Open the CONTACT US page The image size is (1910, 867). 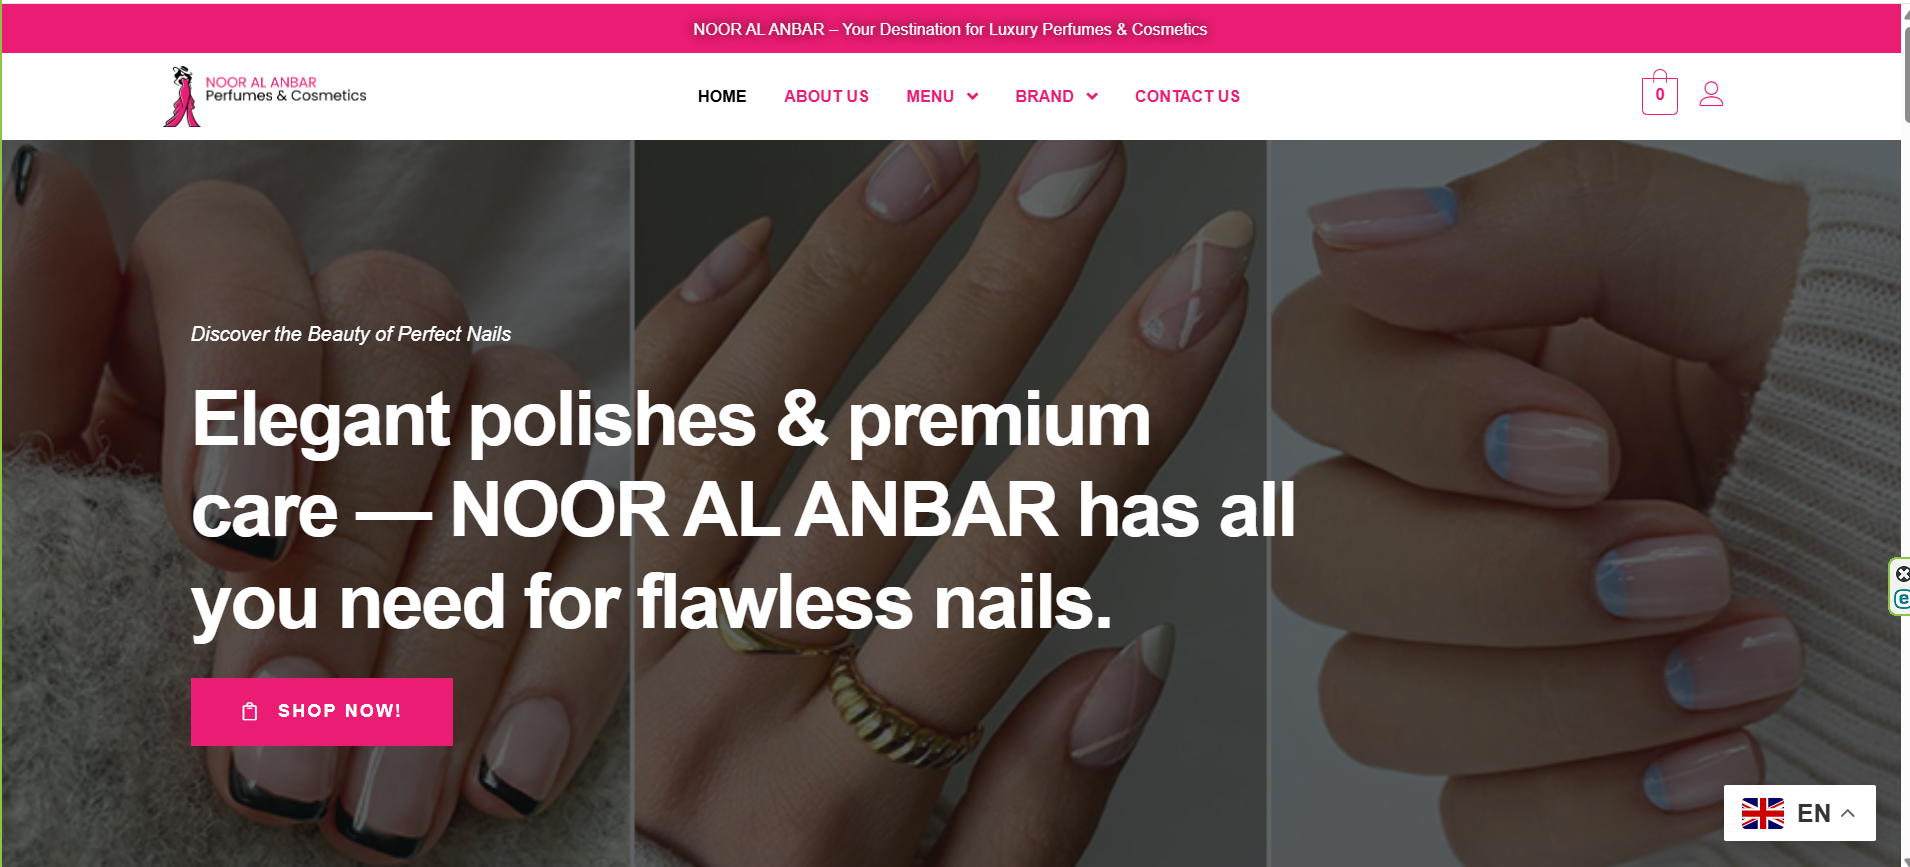1187,96
